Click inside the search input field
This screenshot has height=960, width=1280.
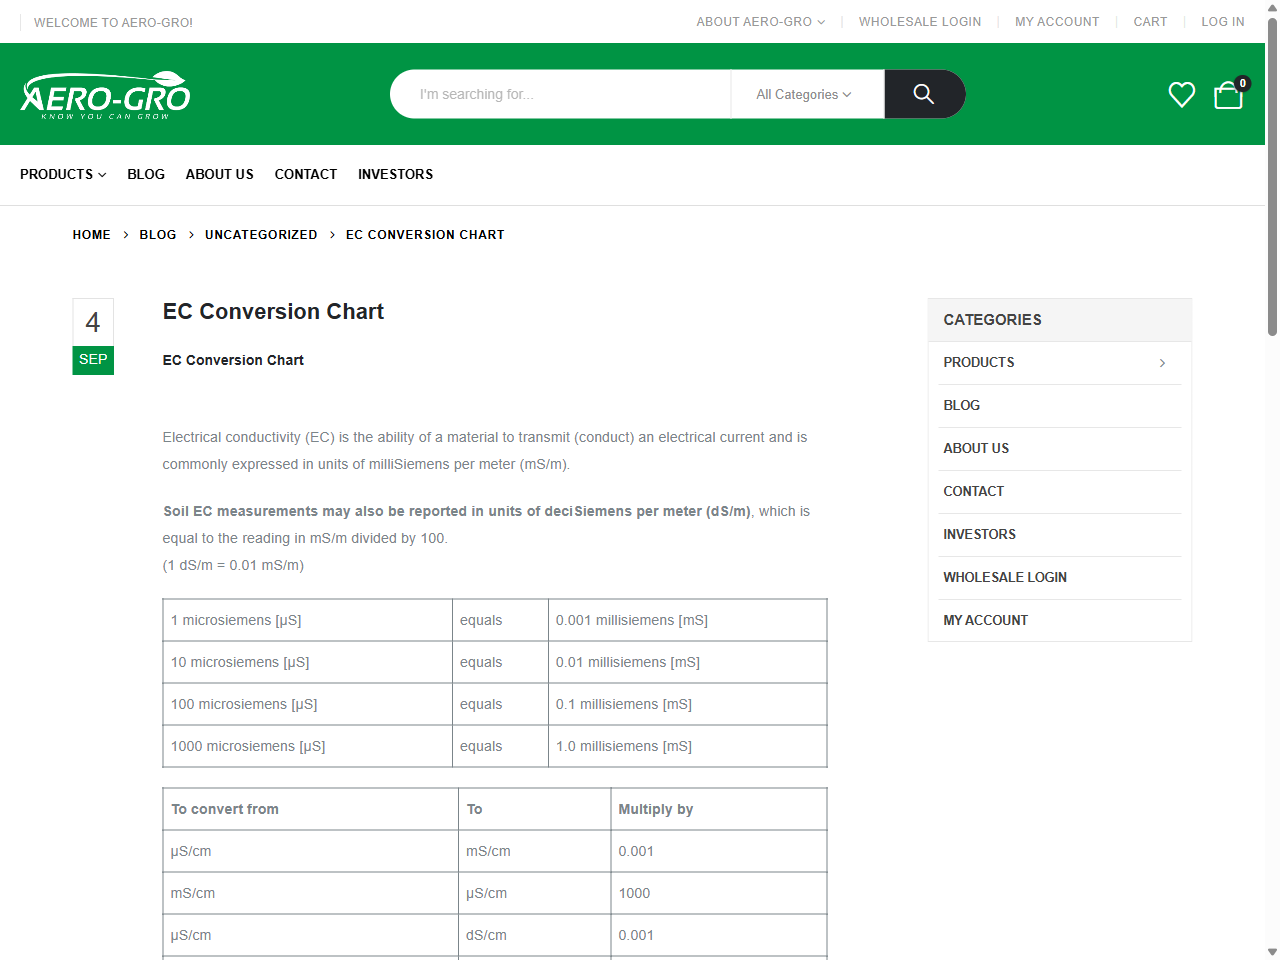pos(560,94)
